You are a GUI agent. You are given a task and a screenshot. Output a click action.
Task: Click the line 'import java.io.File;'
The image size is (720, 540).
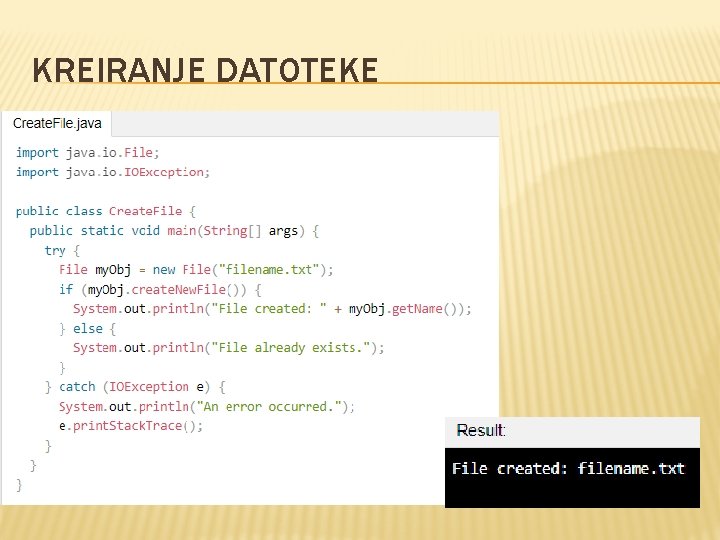88,152
